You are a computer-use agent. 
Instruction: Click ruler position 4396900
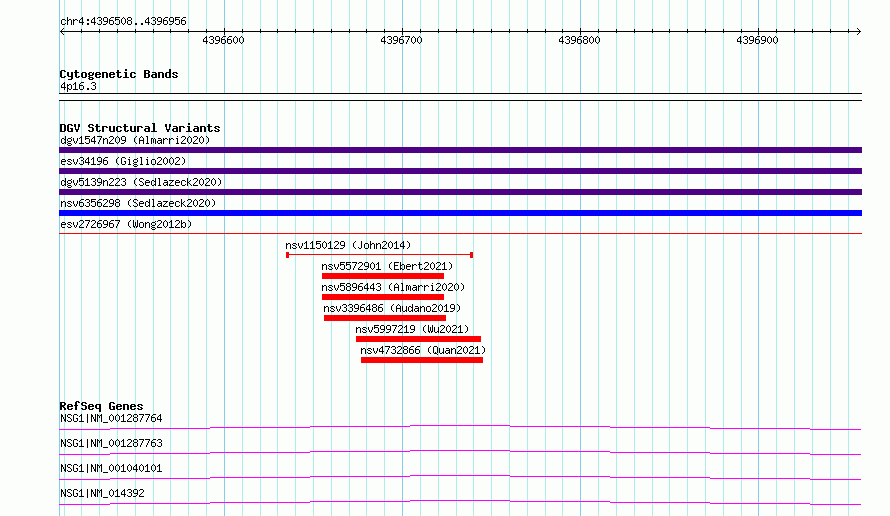757,40
